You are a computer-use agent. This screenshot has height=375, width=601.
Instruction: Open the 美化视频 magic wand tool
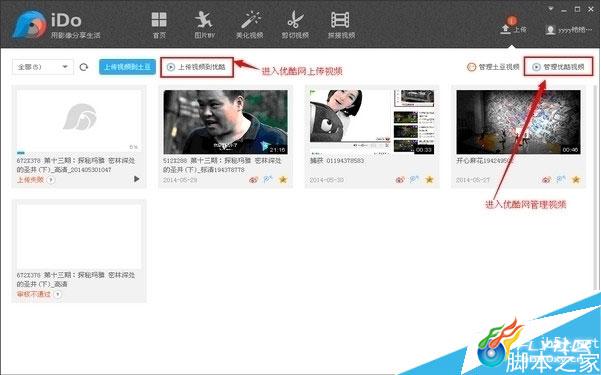pos(250,25)
